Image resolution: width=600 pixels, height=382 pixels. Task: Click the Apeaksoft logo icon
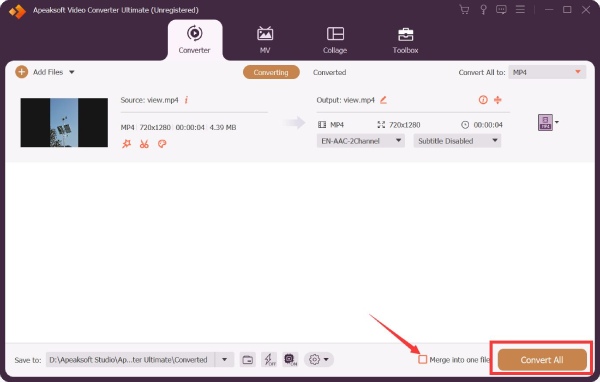tap(17, 11)
